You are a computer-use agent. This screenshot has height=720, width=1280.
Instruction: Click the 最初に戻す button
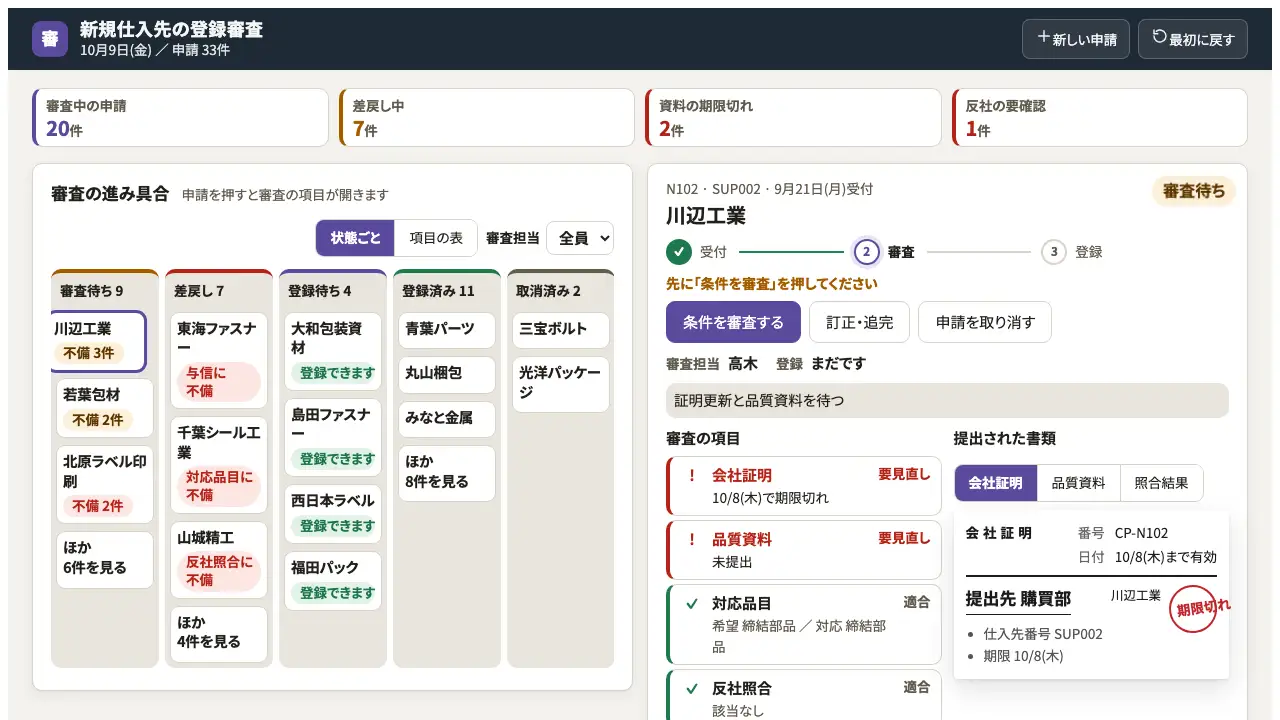[1193, 39]
